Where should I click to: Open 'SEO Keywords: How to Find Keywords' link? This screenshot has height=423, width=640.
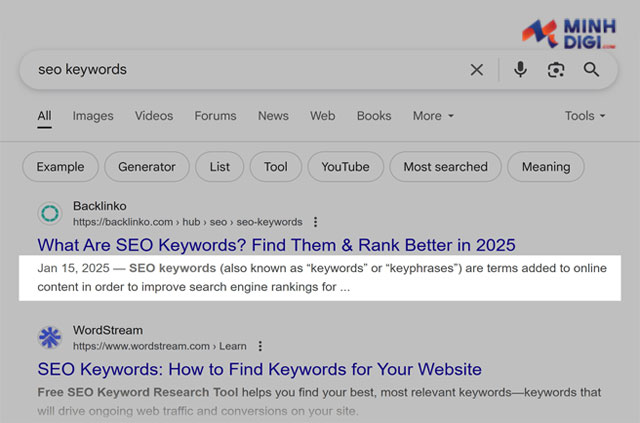259,369
